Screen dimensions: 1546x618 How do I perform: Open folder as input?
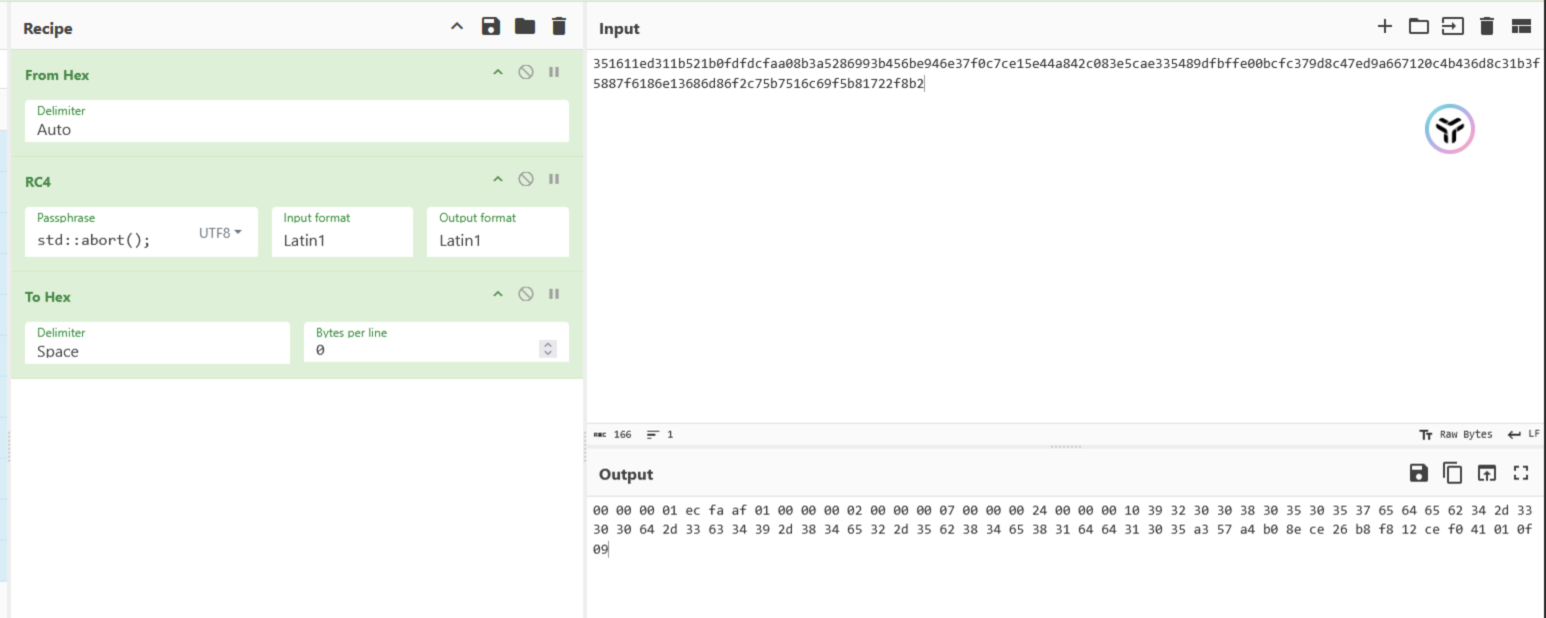click(1418, 27)
